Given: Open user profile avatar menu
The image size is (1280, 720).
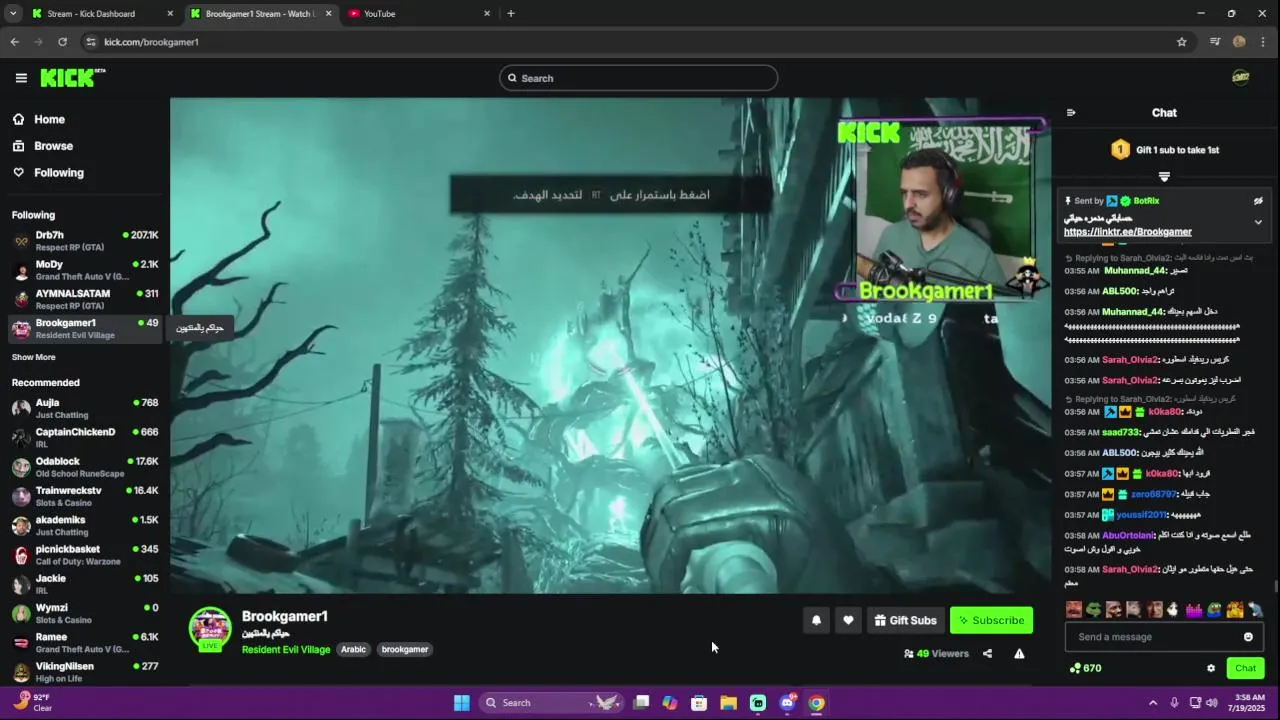Looking at the screenshot, I should (x=1241, y=78).
